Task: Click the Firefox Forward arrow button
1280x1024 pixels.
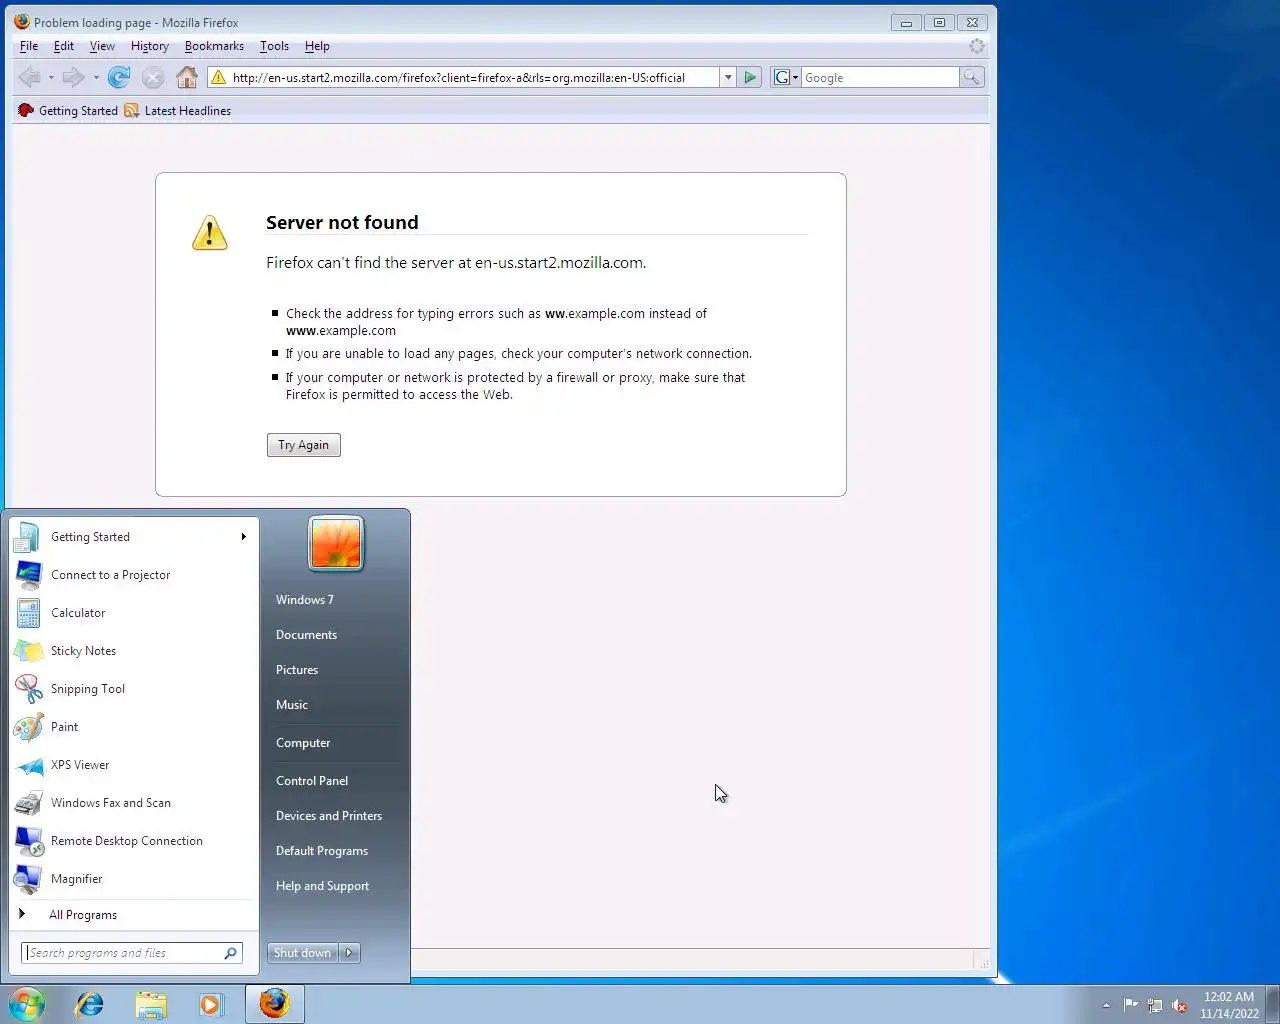Action: (x=73, y=77)
